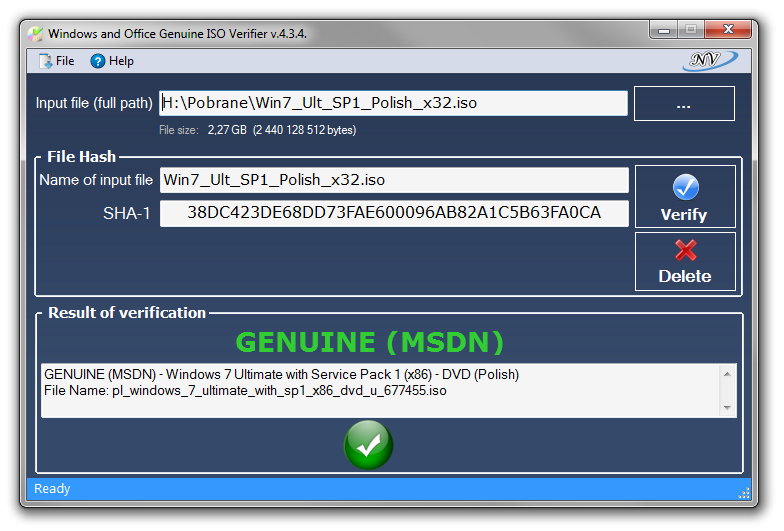Click result line 'Windows 7 Ultimate with Service Pack 1'
Screen dimensions: 784x531
(282, 374)
